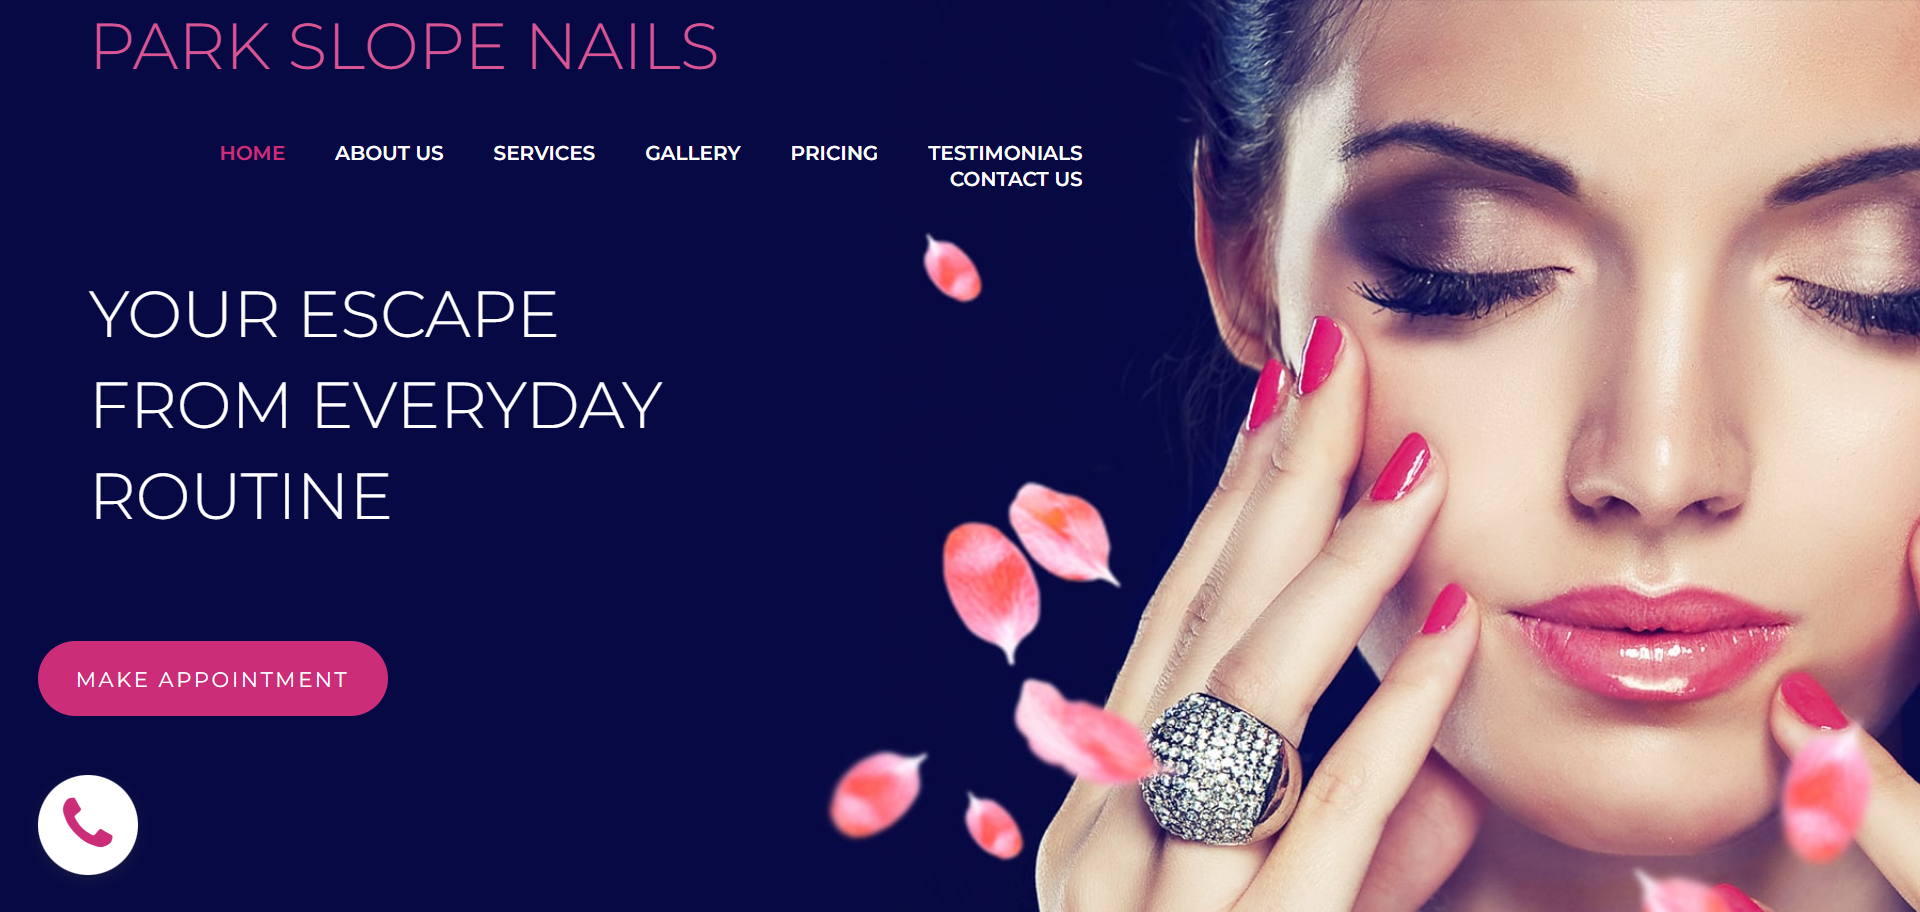Click the Park Slope Nails logo
This screenshot has height=912, width=1920.
click(405, 47)
